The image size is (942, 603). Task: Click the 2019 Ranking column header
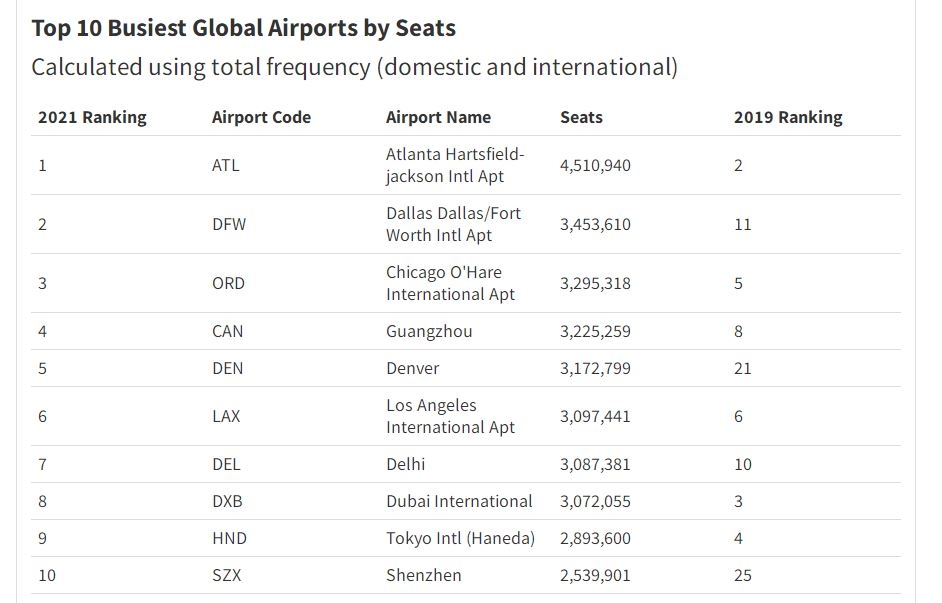click(788, 117)
